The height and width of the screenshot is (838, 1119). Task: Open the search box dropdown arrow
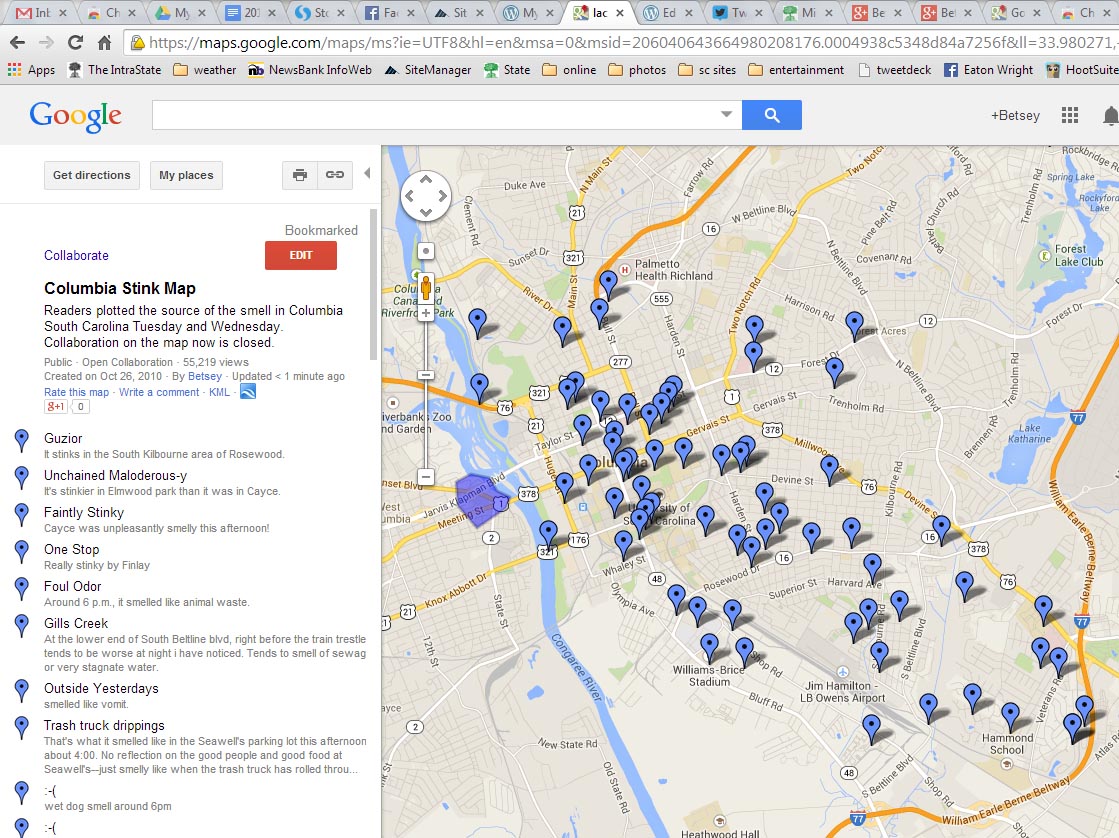click(x=727, y=115)
